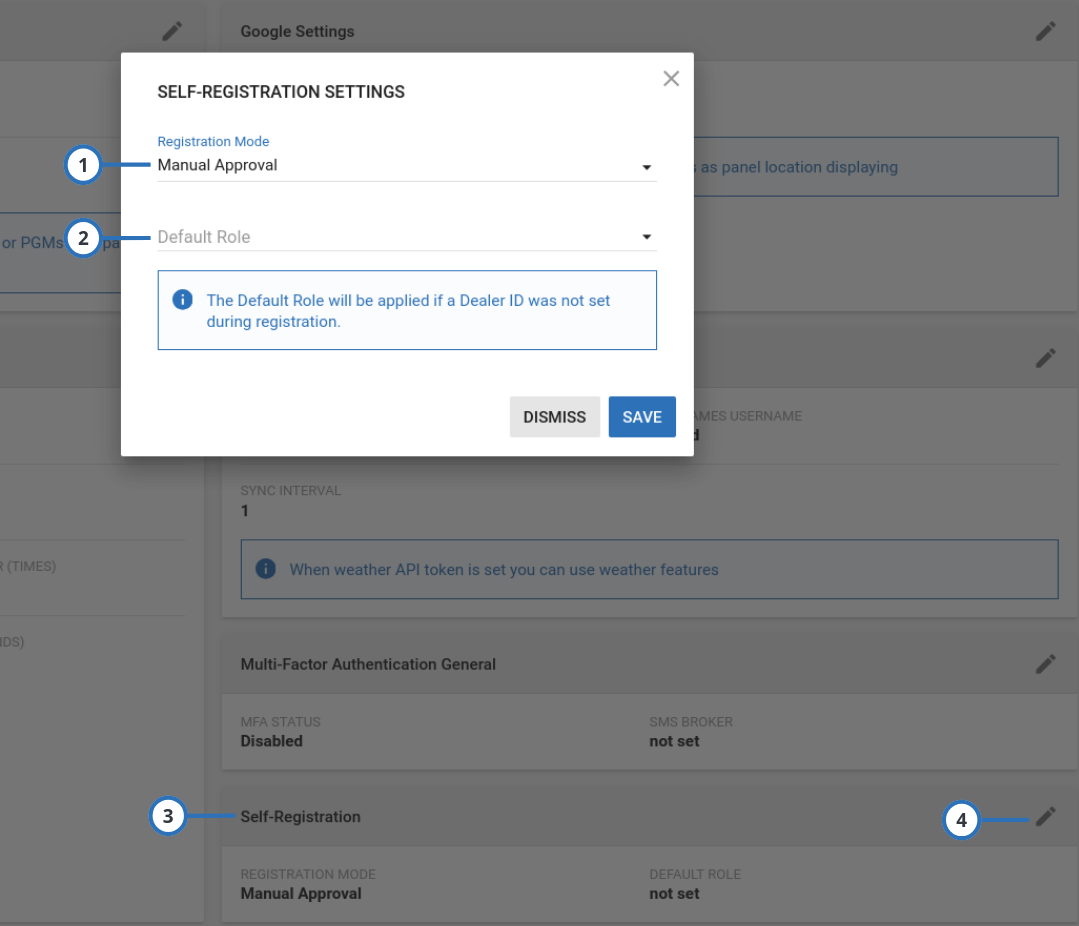Select the Manual Approval value shown in Registration Mode

click(217, 165)
